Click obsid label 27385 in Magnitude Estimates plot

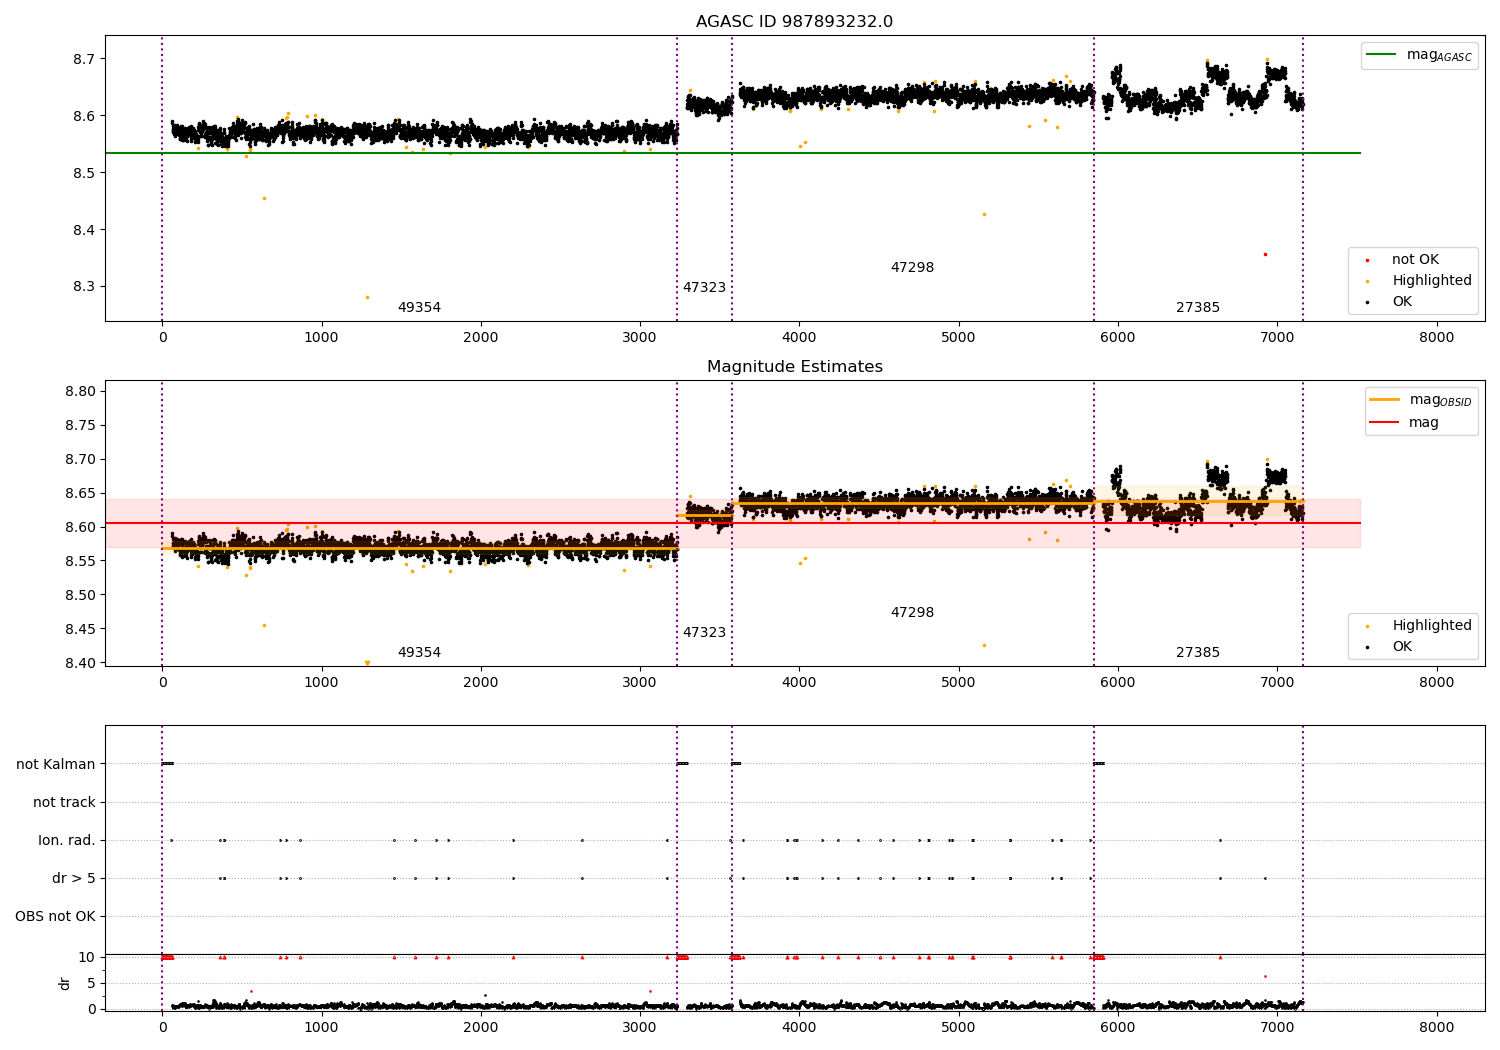pyautogui.click(x=1198, y=653)
